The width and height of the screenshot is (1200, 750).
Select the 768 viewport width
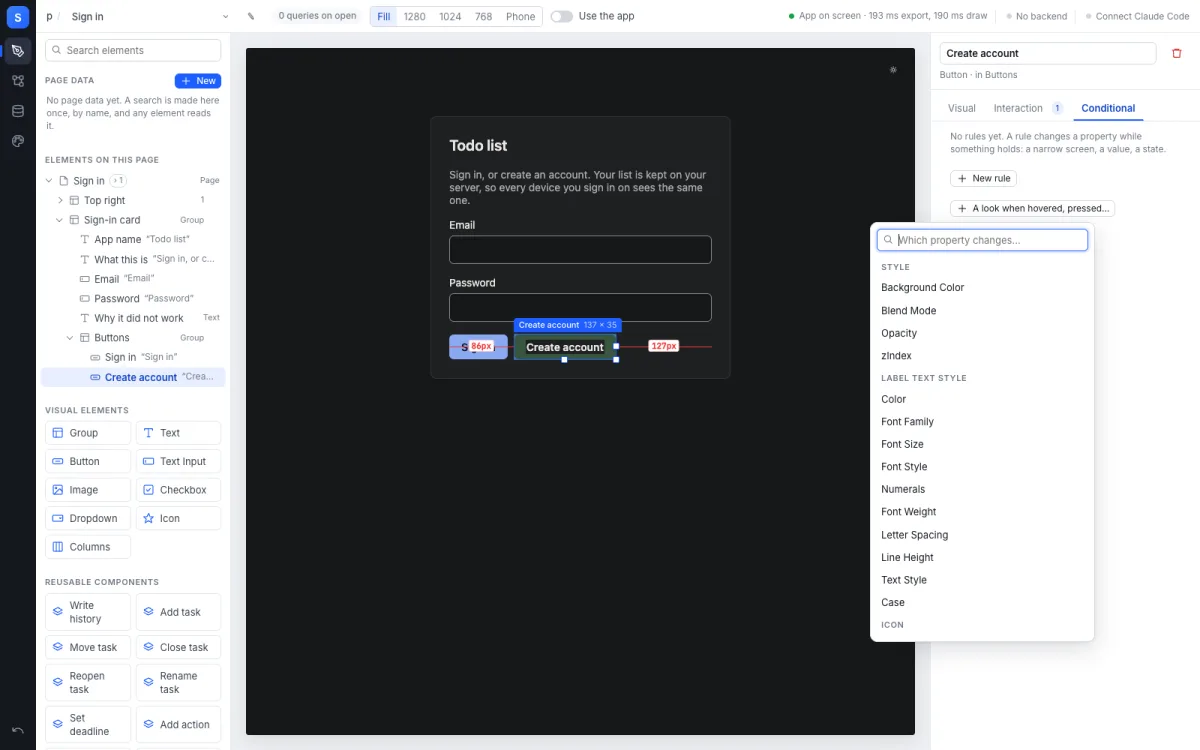point(483,16)
